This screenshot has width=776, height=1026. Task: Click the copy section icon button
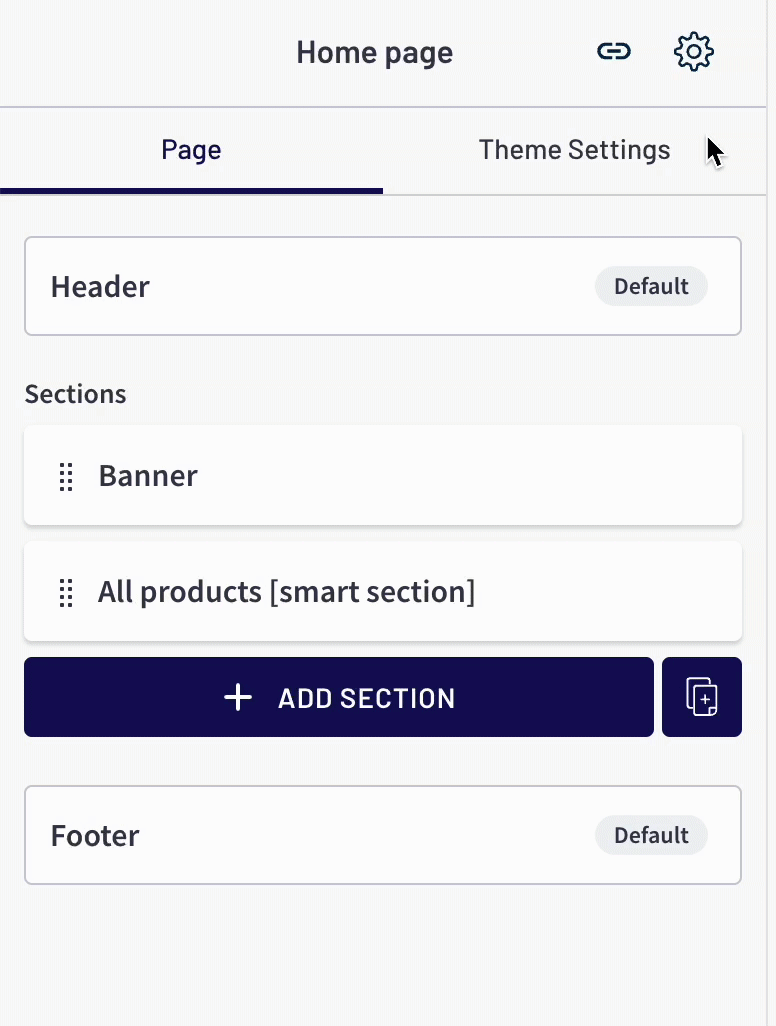(702, 697)
